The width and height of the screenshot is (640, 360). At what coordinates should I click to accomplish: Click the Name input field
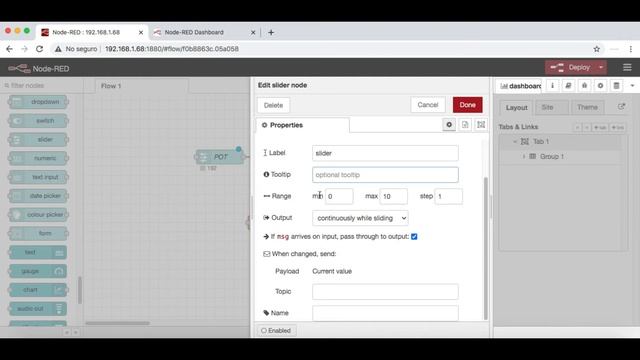point(385,313)
